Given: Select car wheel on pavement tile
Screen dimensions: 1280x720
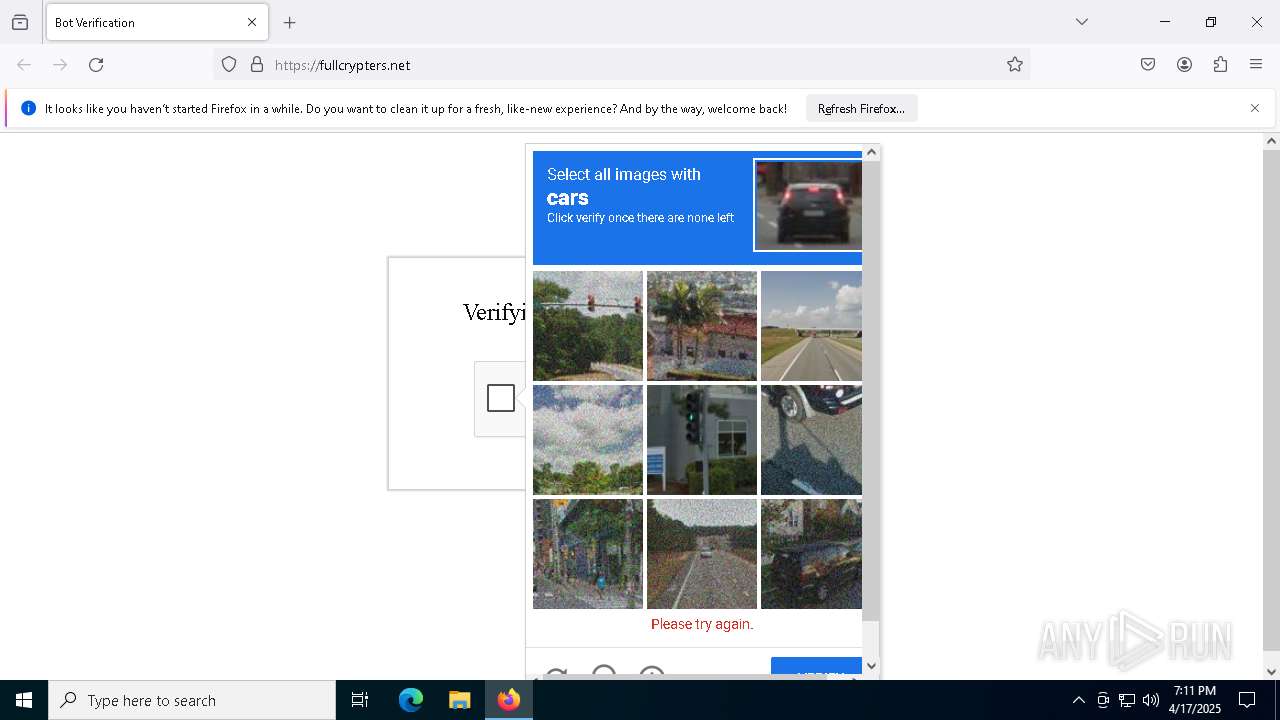Looking at the screenshot, I should point(811,440).
